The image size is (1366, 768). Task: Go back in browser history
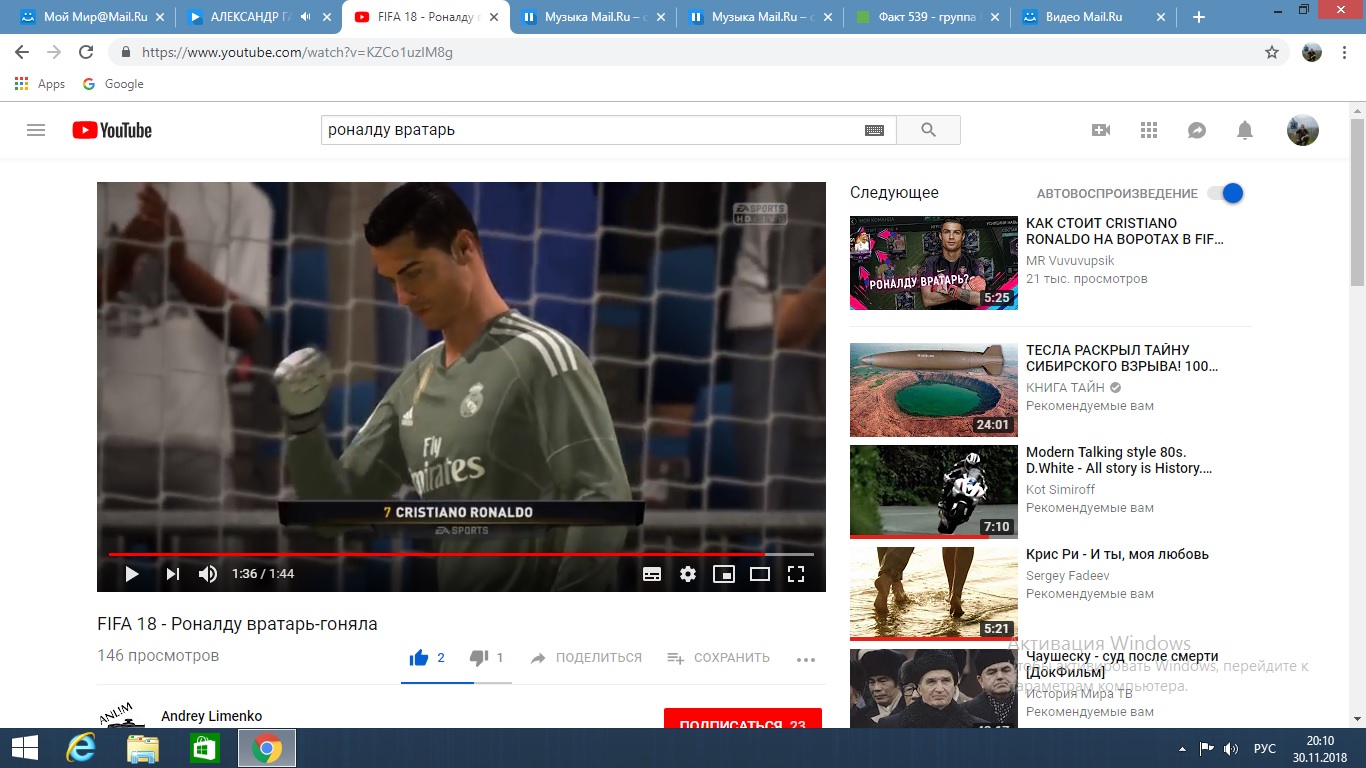click(21, 52)
